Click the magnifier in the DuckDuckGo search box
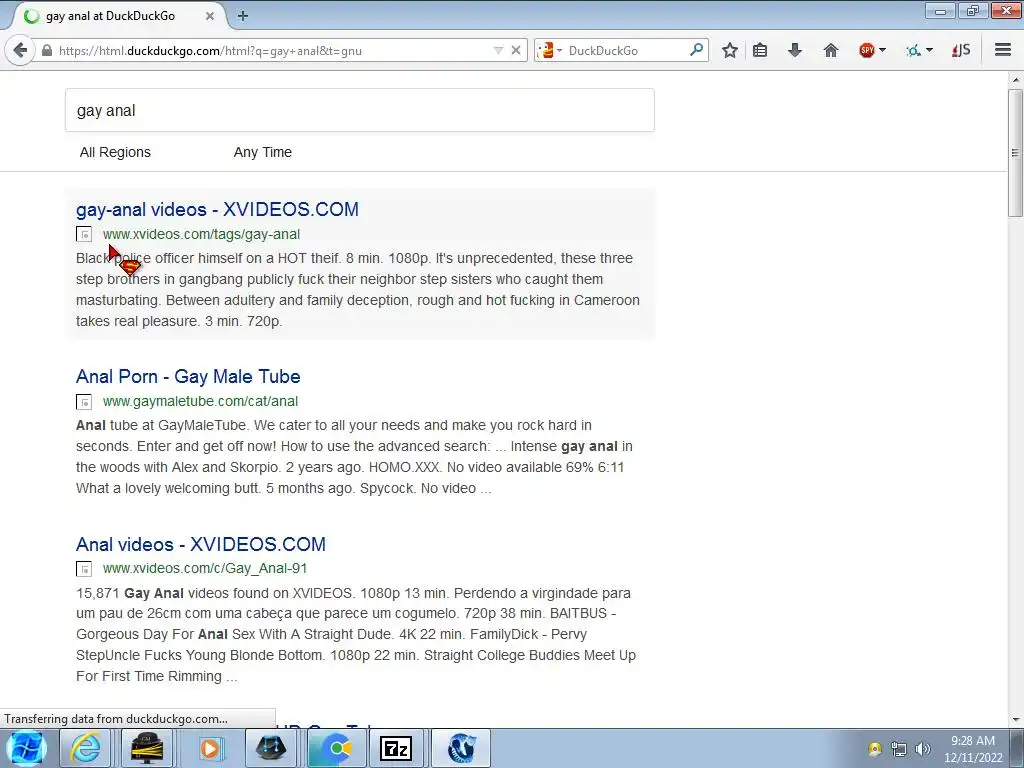 tap(697, 50)
